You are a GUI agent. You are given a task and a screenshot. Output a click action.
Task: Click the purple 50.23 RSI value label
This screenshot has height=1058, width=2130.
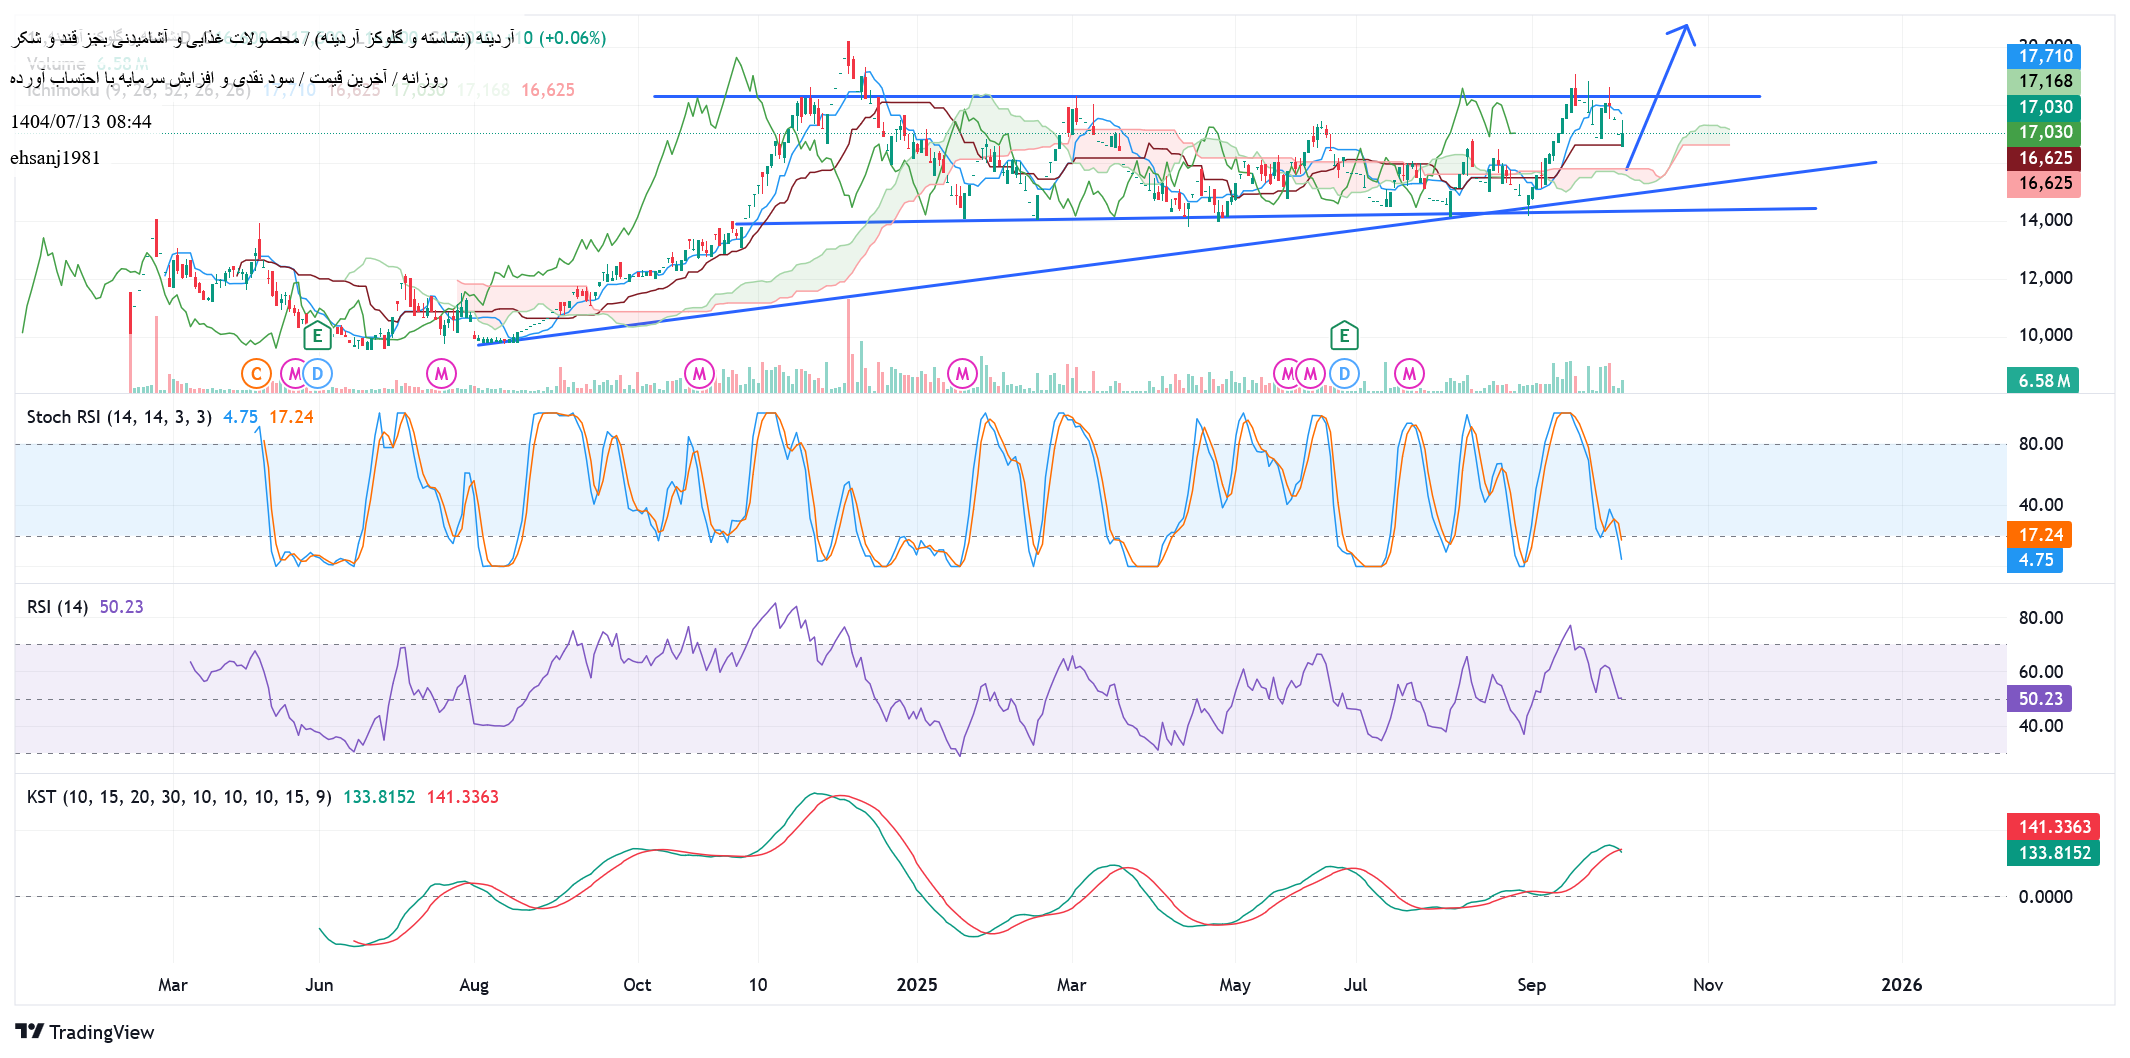(x=2039, y=699)
